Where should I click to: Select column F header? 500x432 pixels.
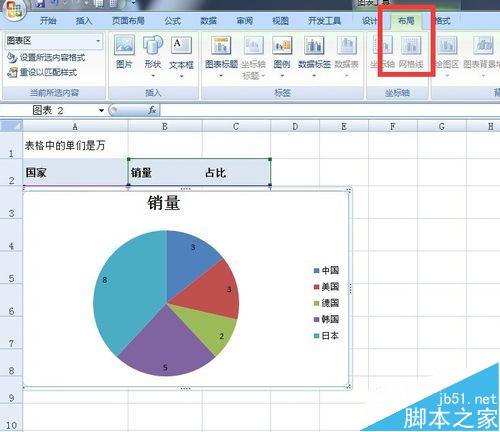point(393,126)
